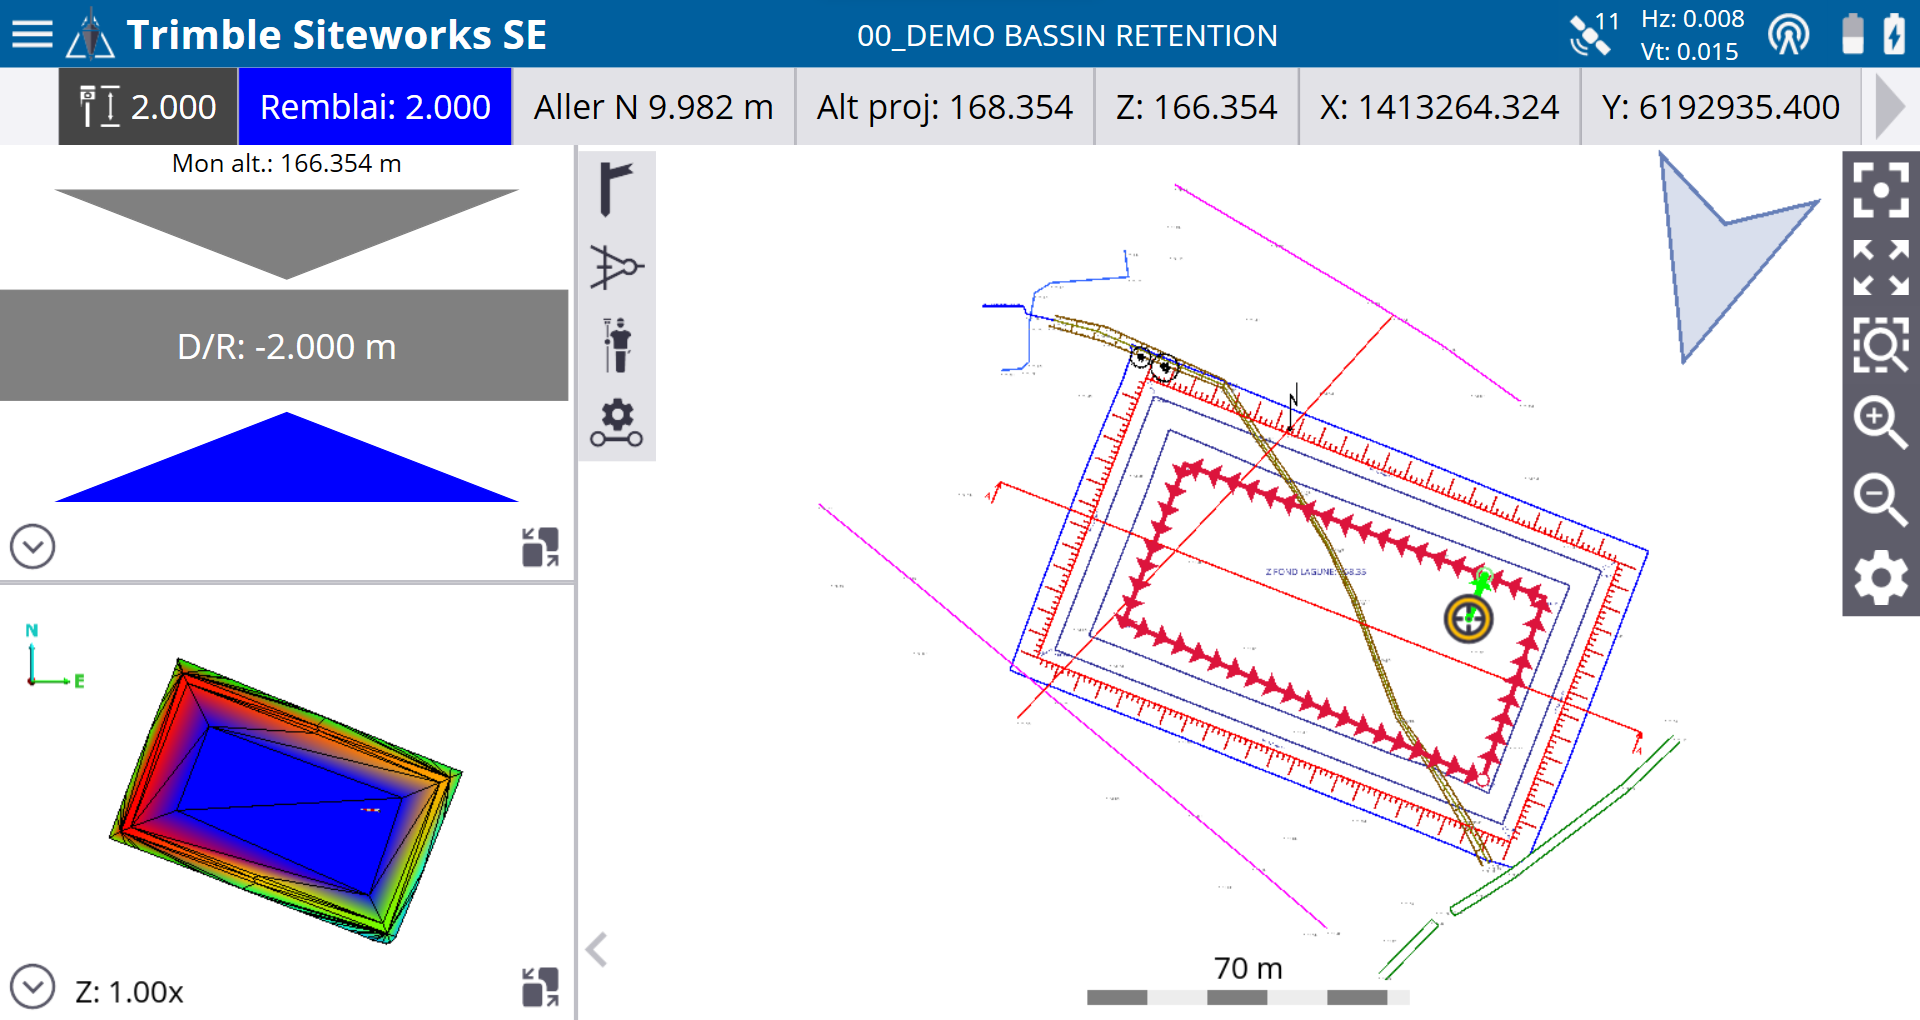The image size is (1920, 1020).
Task: Swap the 3D surface panel view
Action: 540,987
